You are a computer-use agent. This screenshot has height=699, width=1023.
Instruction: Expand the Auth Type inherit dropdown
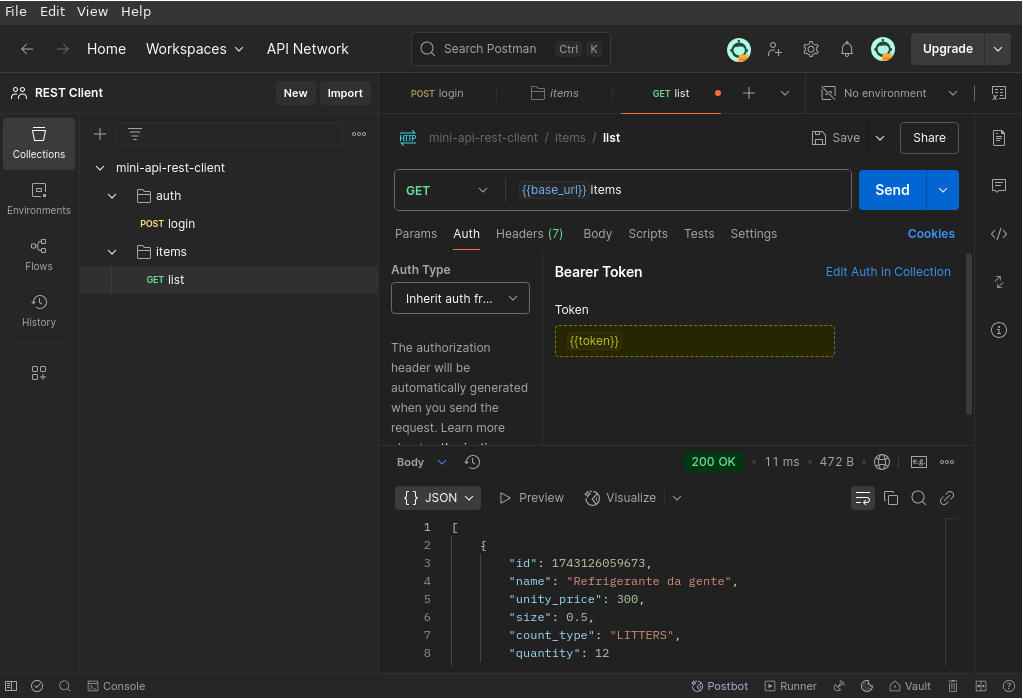coord(460,298)
